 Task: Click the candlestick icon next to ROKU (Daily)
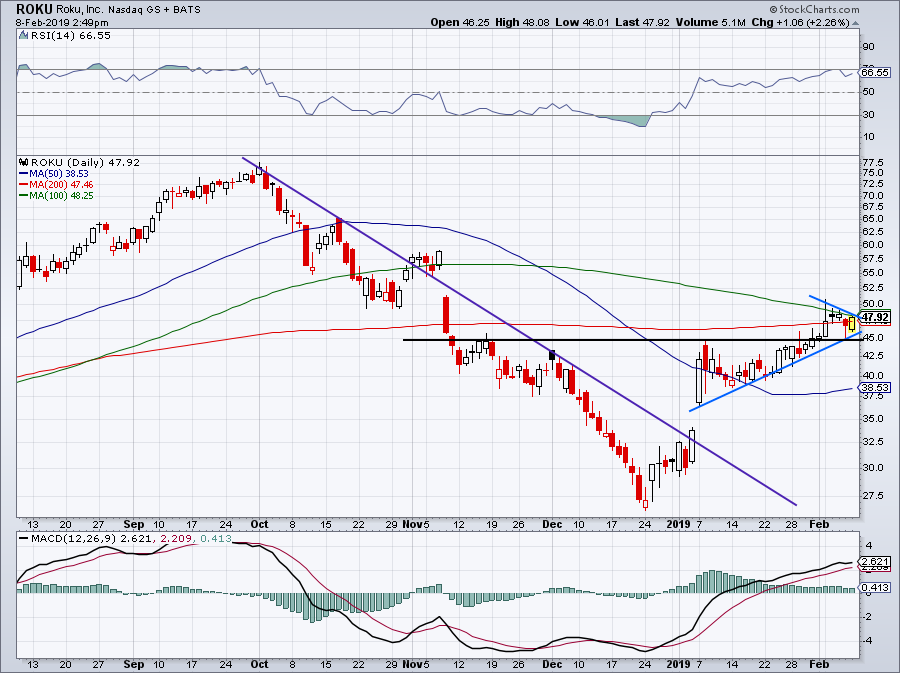click(x=24, y=162)
